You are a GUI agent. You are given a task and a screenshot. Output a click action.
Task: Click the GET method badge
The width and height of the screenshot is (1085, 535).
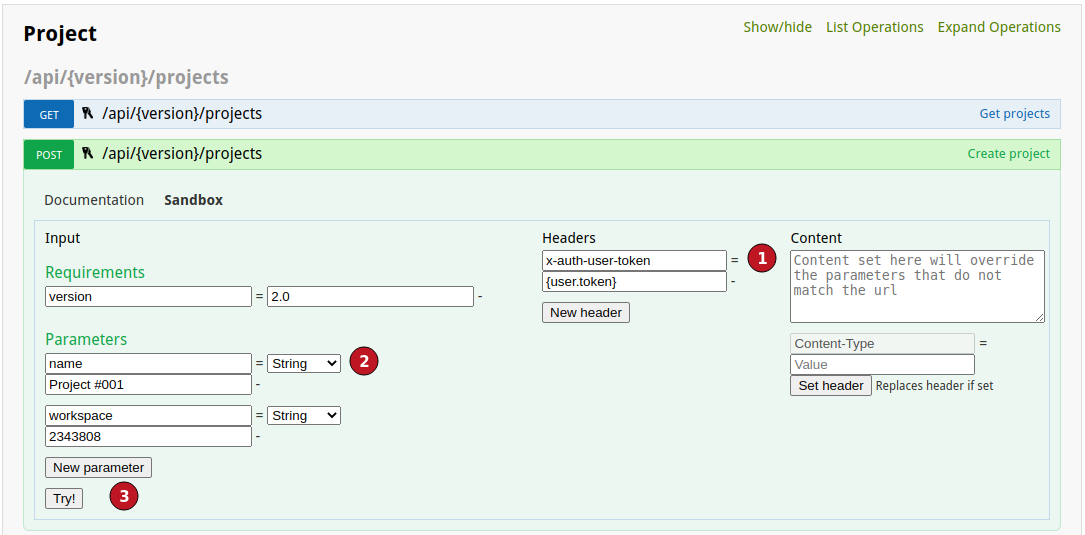click(x=48, y=114)
